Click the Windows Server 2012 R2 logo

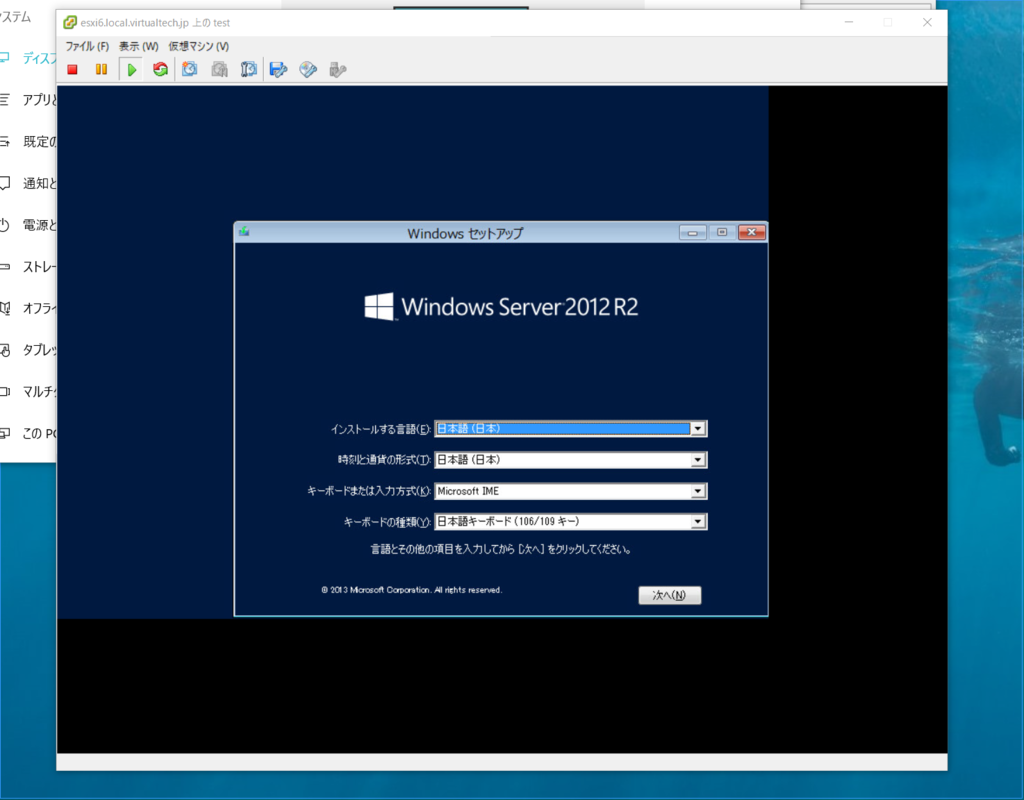tap(501, 306)
